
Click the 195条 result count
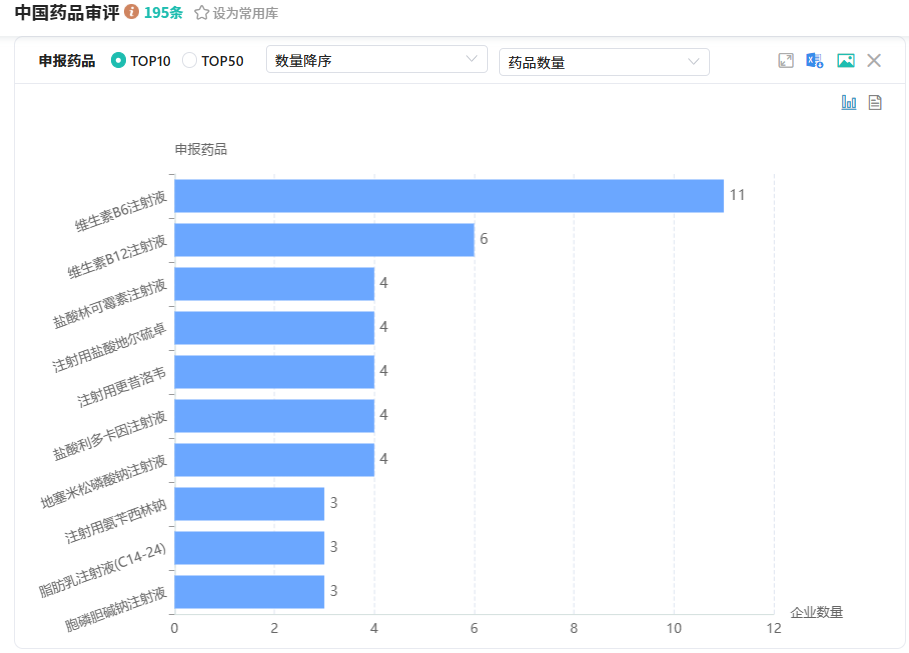163,13
